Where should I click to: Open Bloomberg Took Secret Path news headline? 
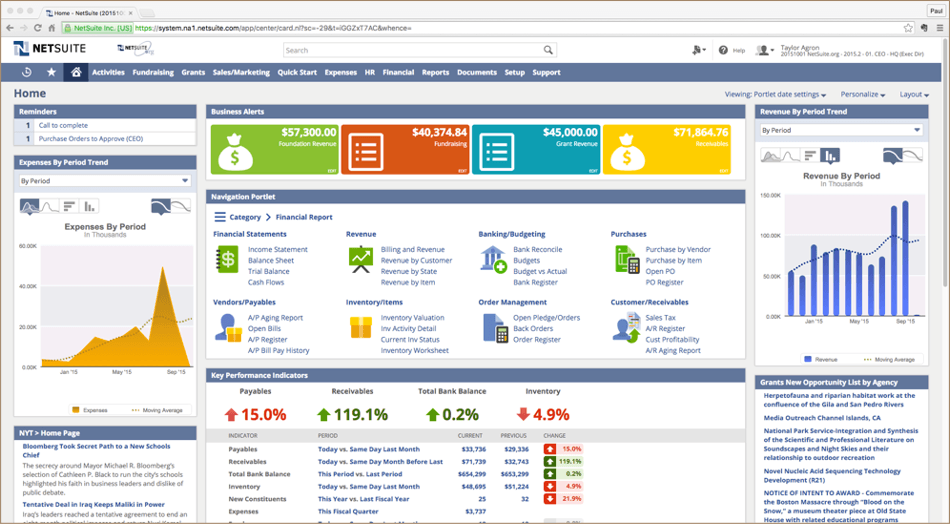(96, 450)
